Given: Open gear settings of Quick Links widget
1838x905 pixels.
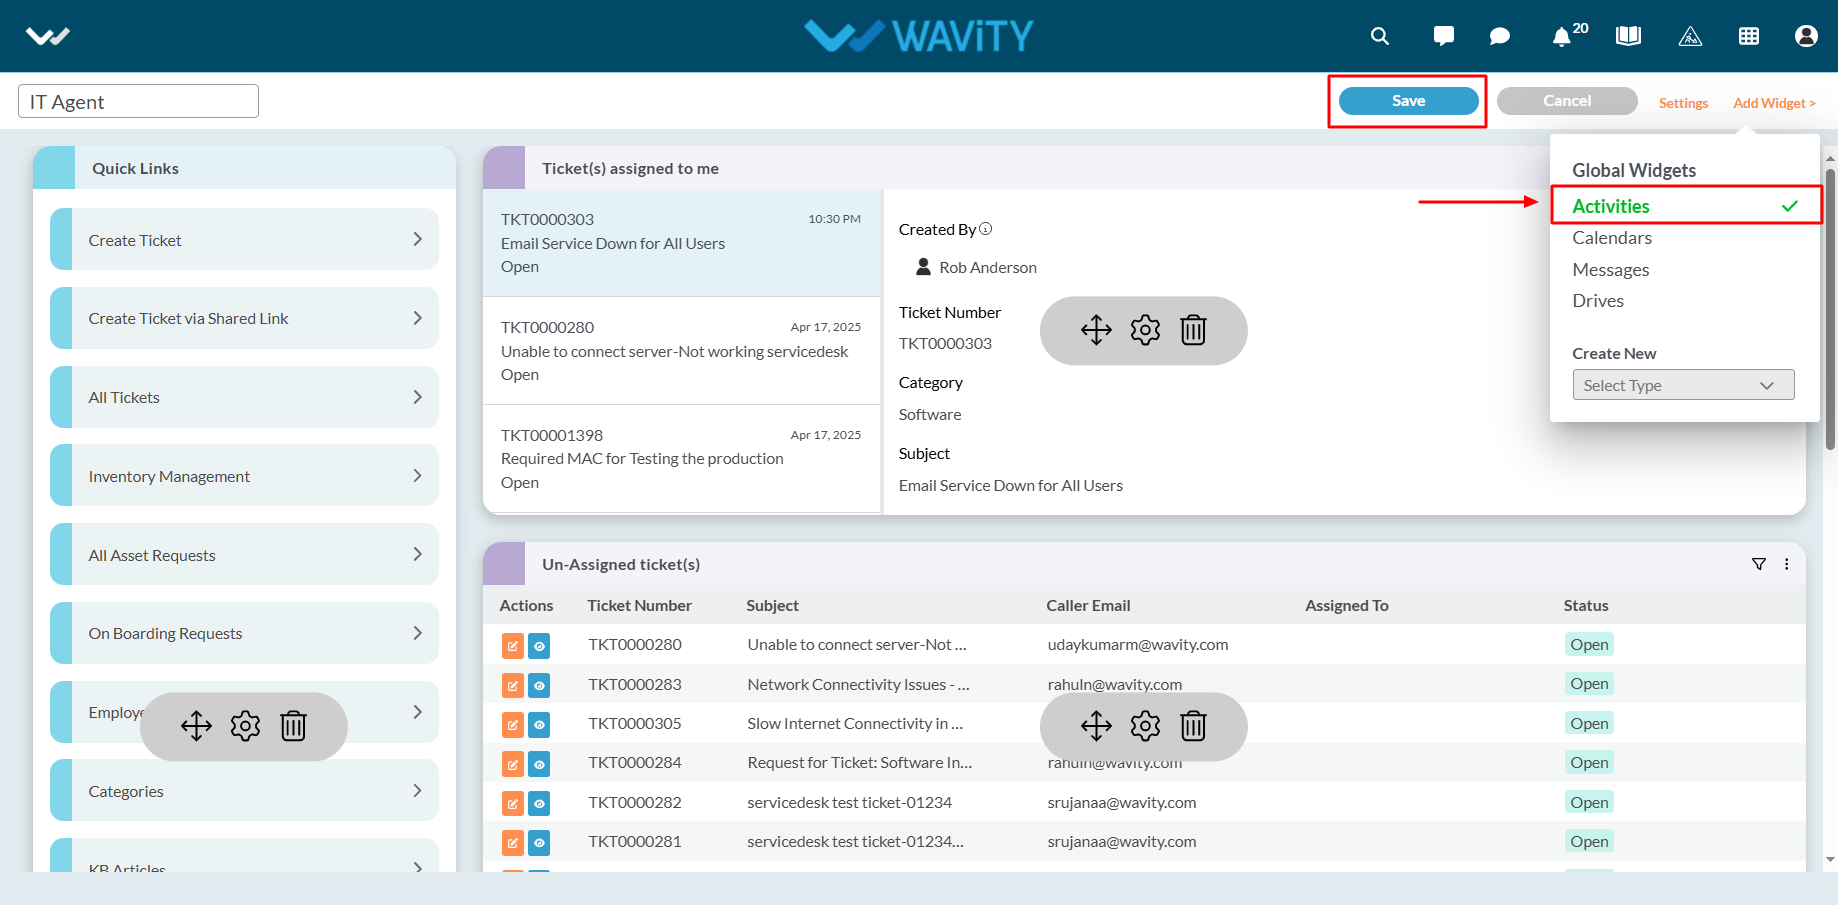Looking at the screenshot, I should (245, 726).
